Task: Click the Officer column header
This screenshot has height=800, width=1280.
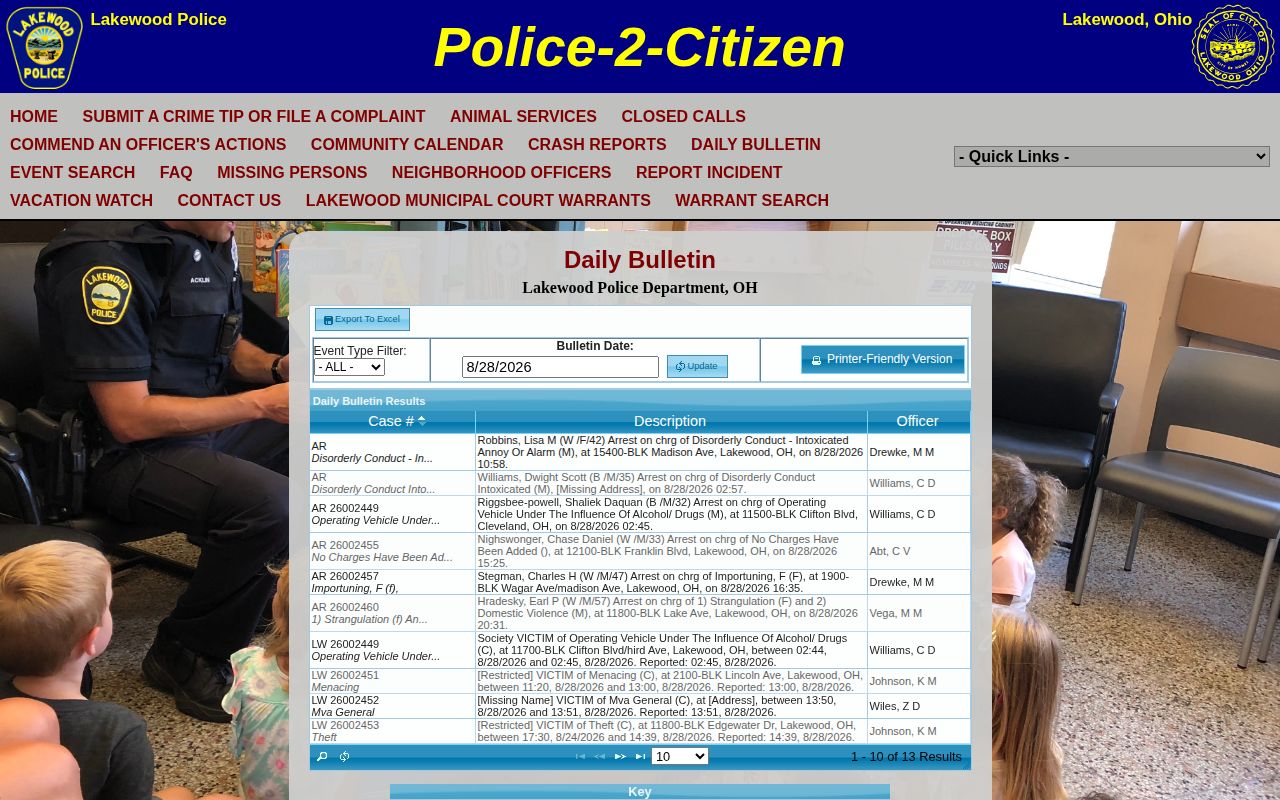Action: click(917, 421)
